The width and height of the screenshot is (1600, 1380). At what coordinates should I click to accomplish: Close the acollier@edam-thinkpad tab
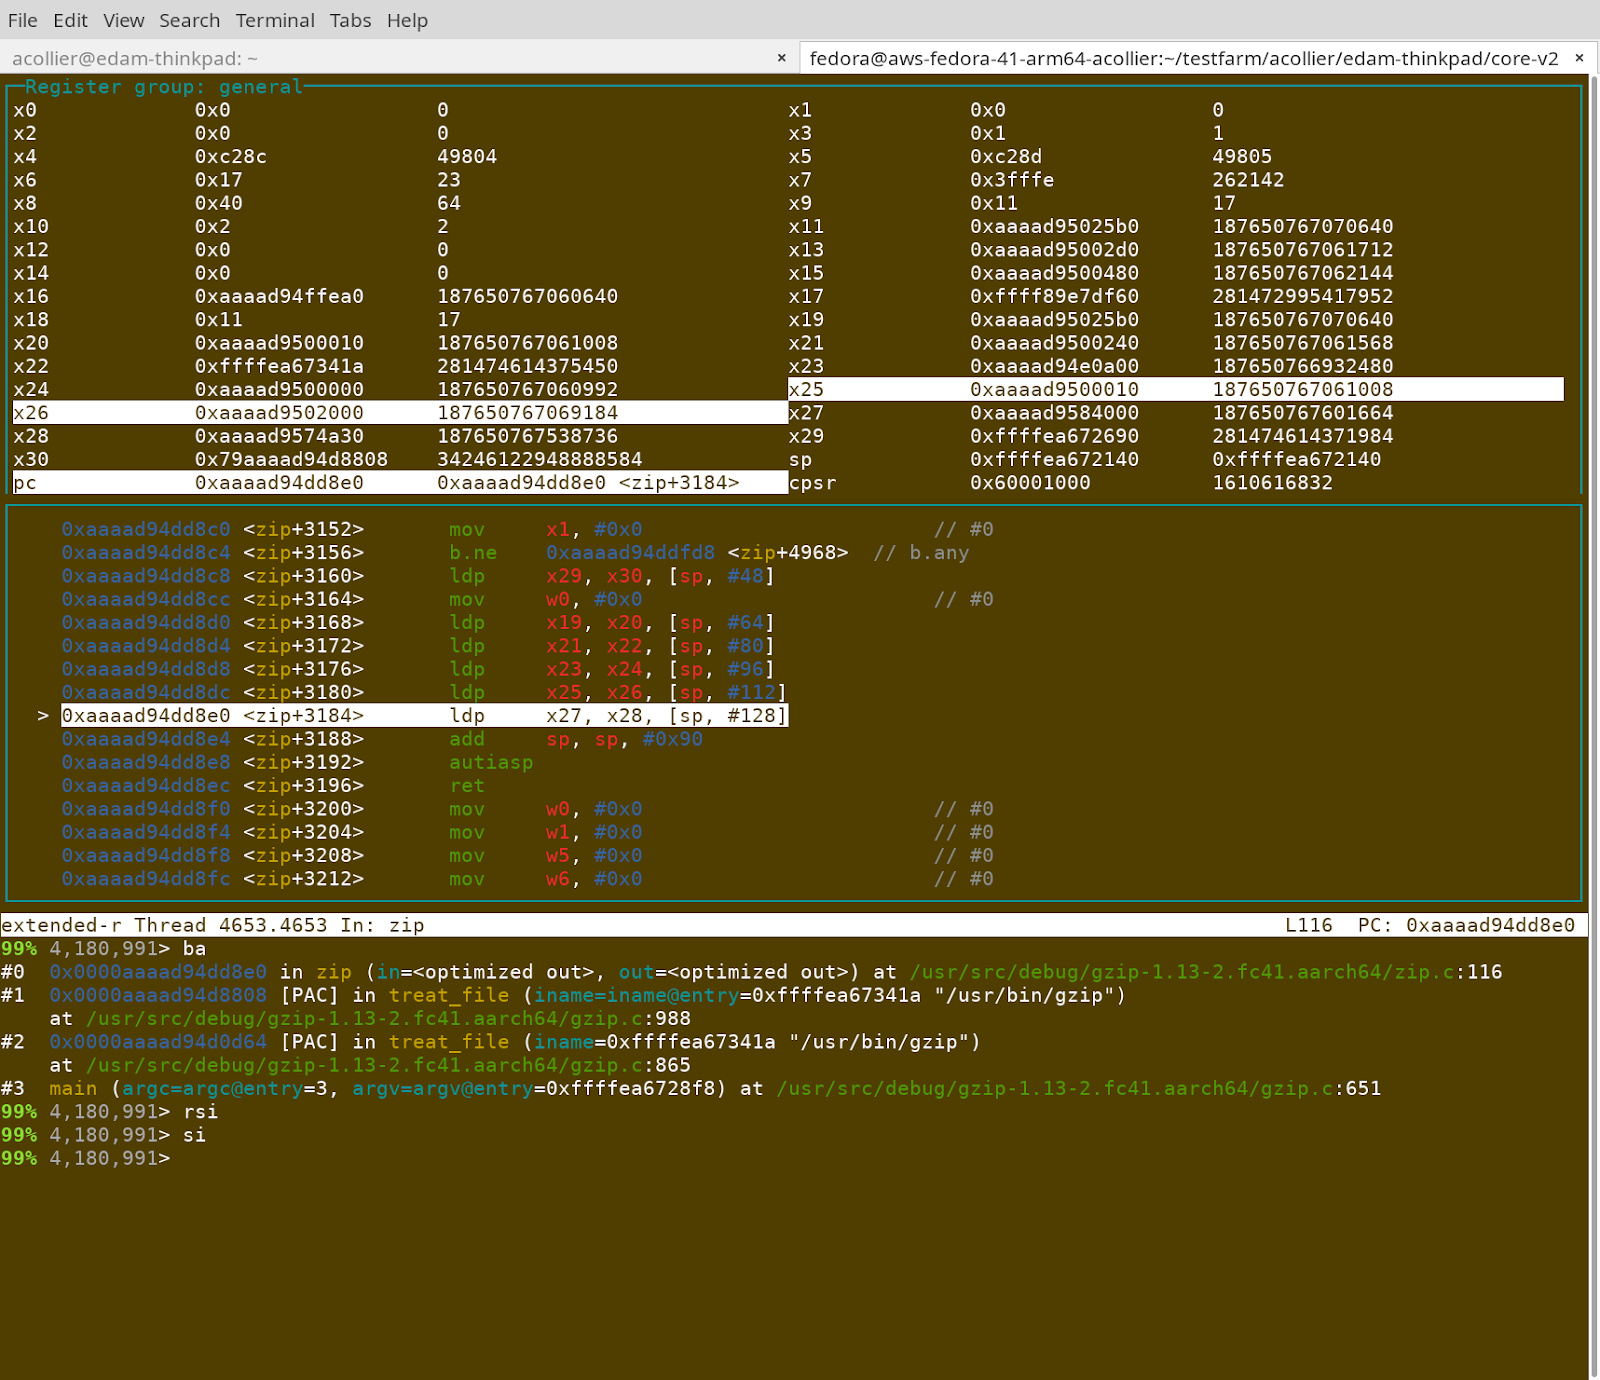[x=781, y=58]
